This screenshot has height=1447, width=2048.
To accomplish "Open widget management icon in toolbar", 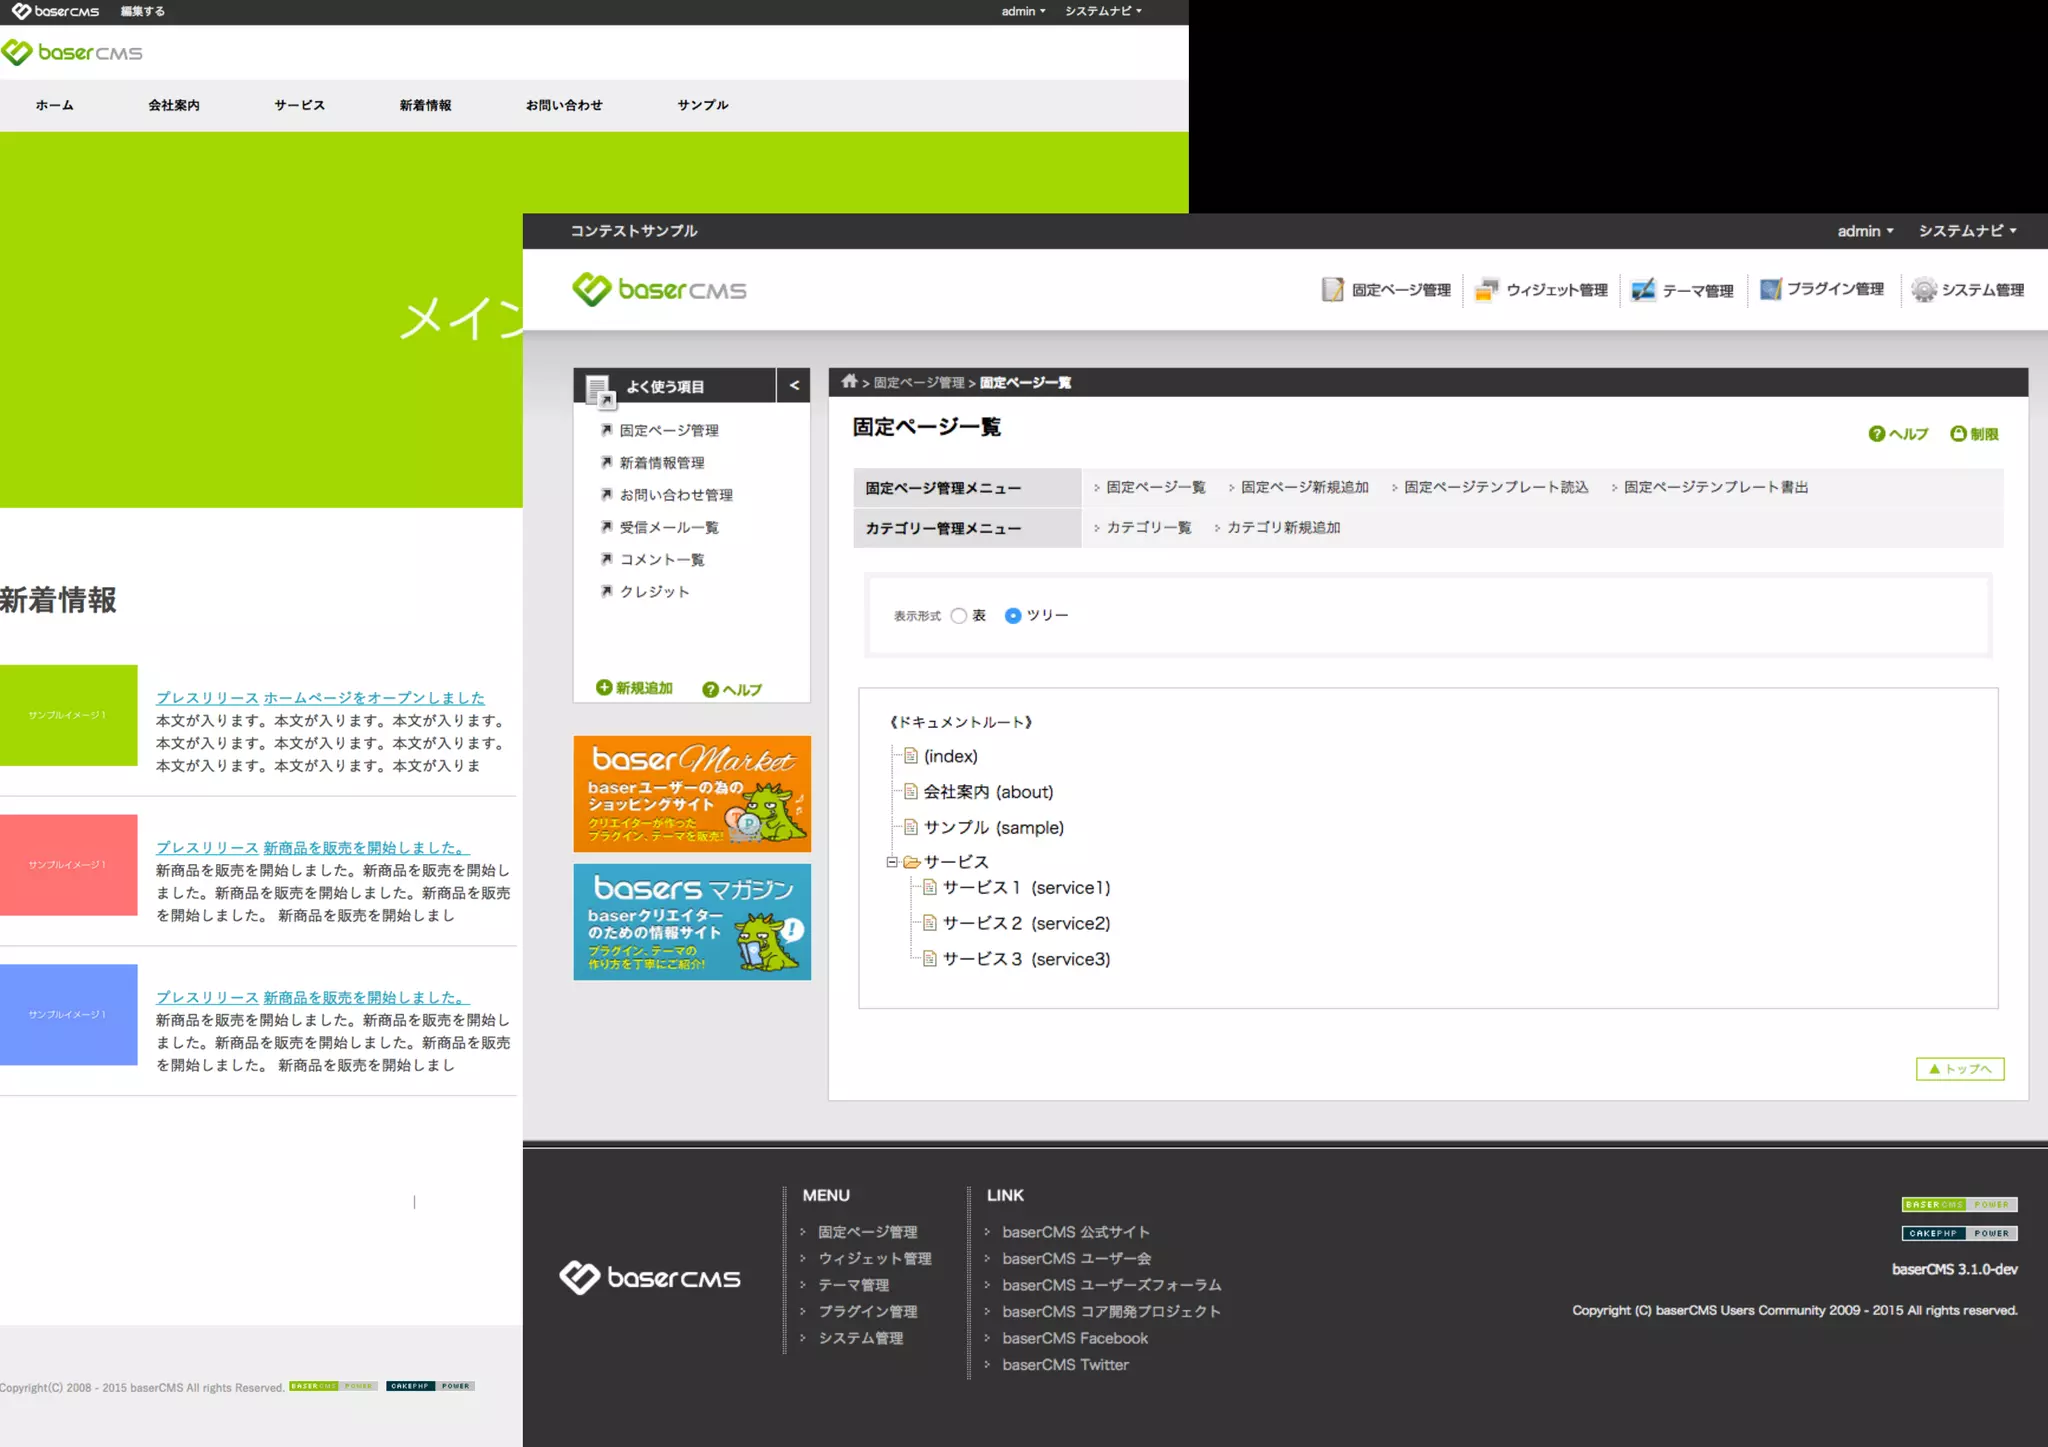I will [x=1486, y=290].
